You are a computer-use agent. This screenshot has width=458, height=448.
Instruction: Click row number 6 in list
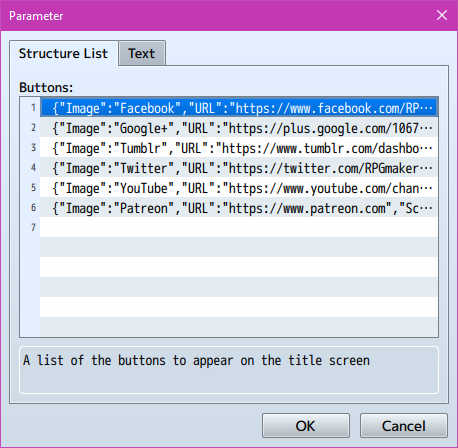(x=33, y=207)
